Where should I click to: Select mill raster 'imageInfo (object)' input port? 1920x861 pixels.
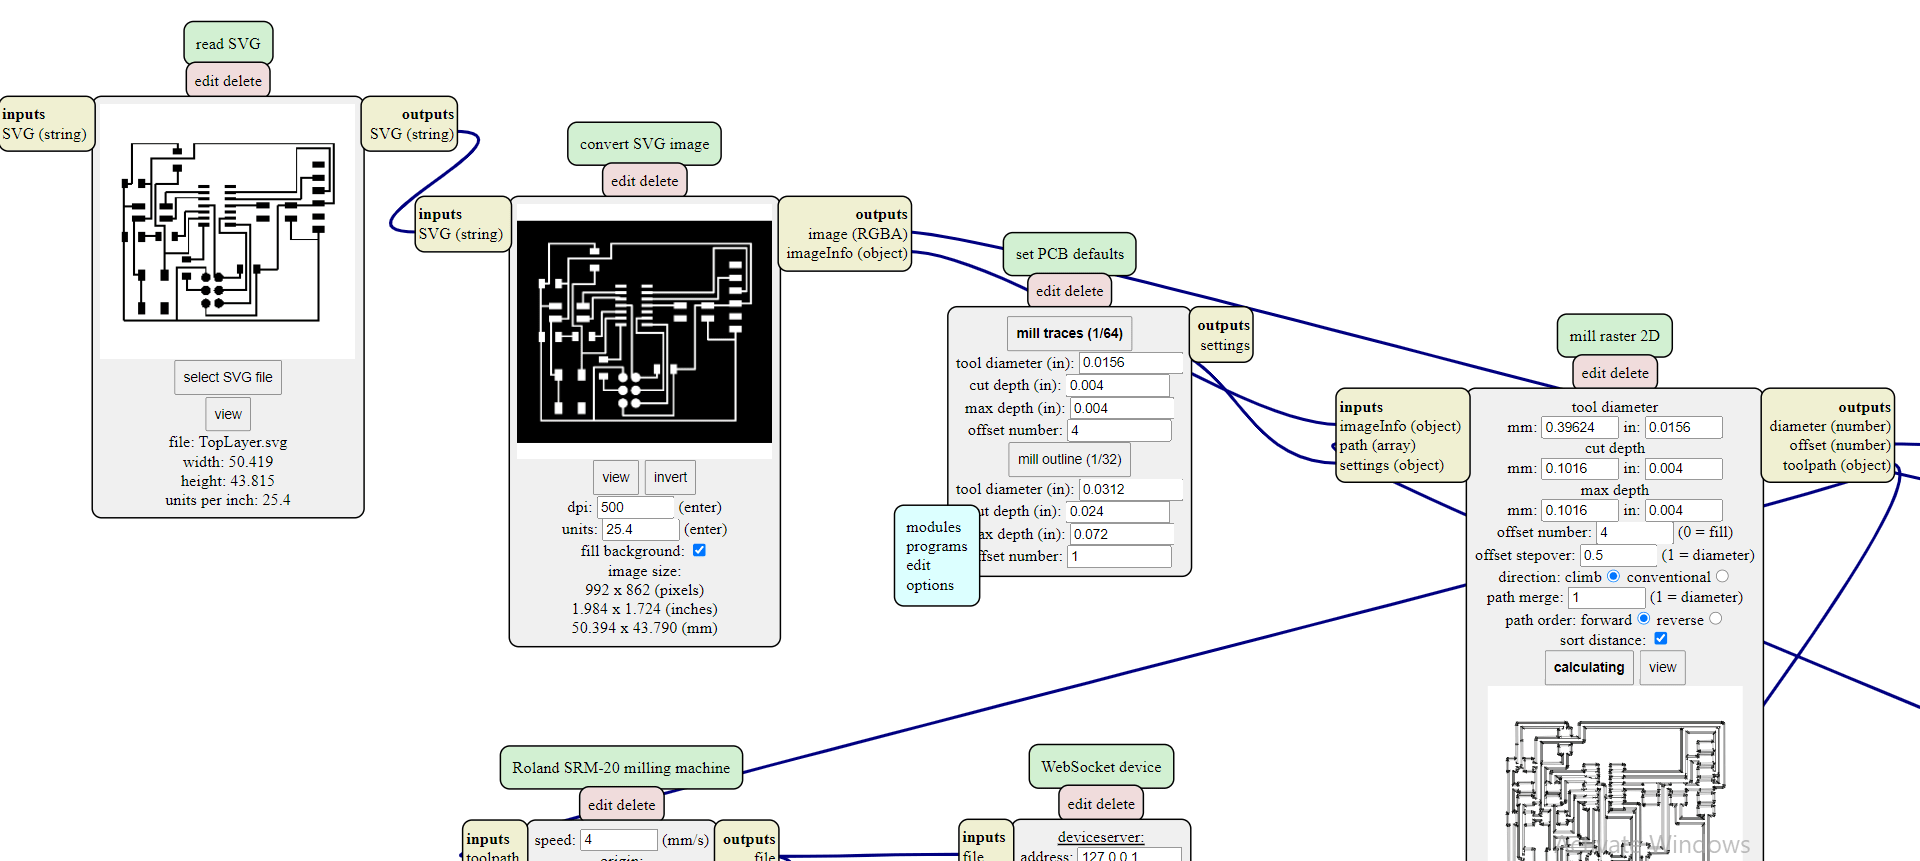[x=1400, y=426]
